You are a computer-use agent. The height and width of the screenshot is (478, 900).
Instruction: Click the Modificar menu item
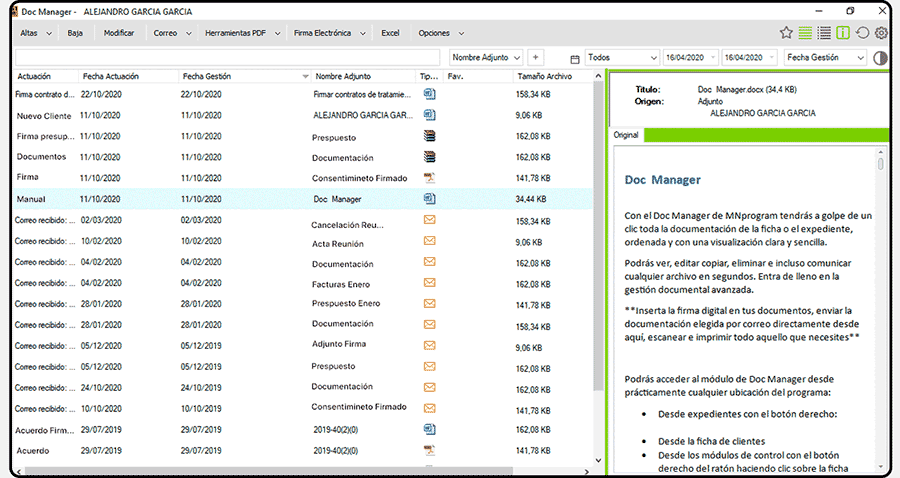point(119,33)
